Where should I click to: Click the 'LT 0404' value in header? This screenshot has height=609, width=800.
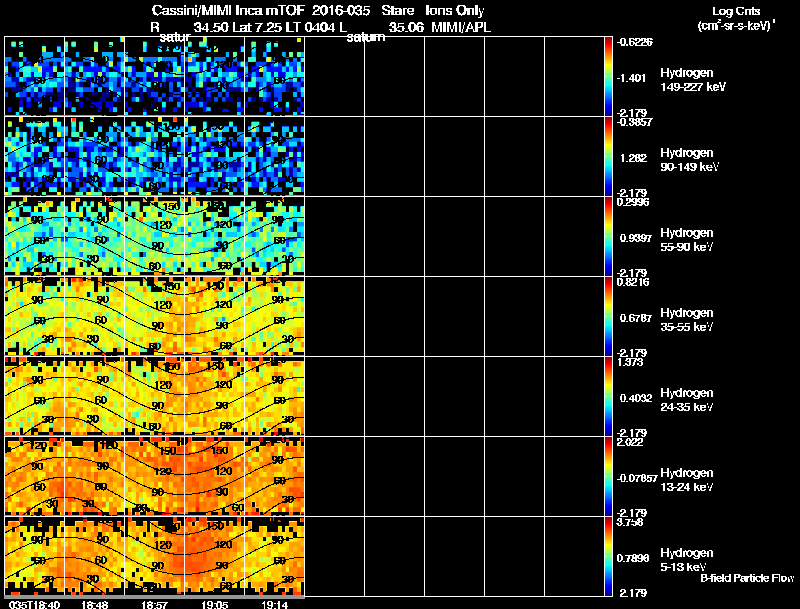point(311,27)
